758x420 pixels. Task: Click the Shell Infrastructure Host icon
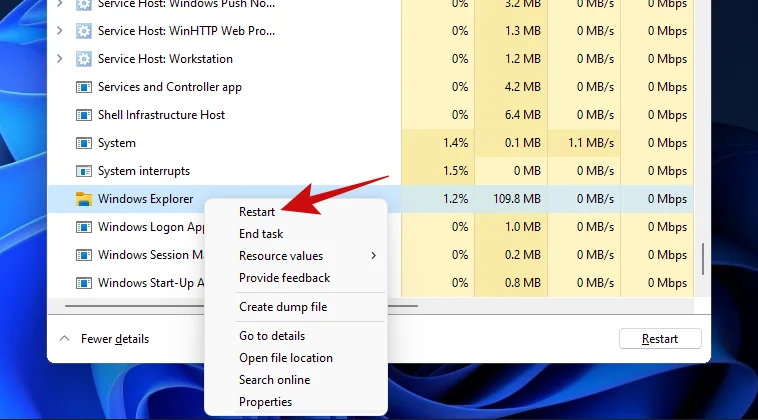point(84,115)
